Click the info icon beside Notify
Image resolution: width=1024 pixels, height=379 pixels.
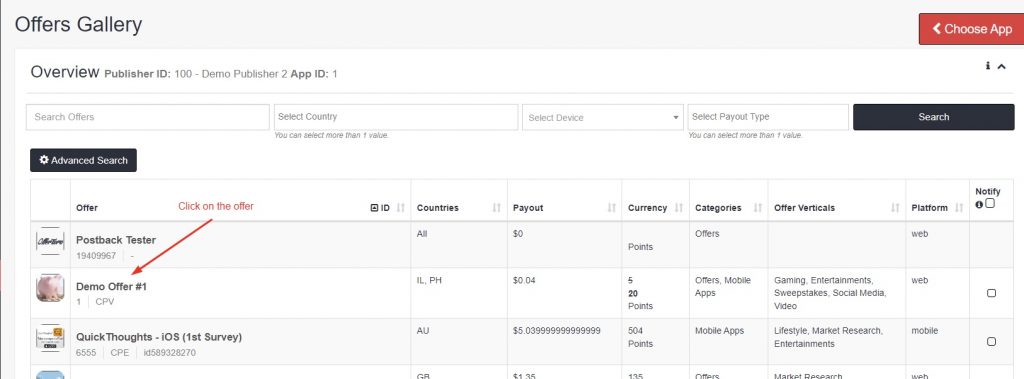pyautogui.click(x=979, y=205)
